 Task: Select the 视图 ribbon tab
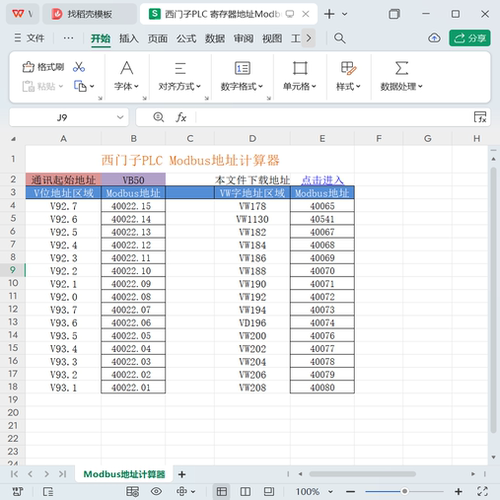272,39
